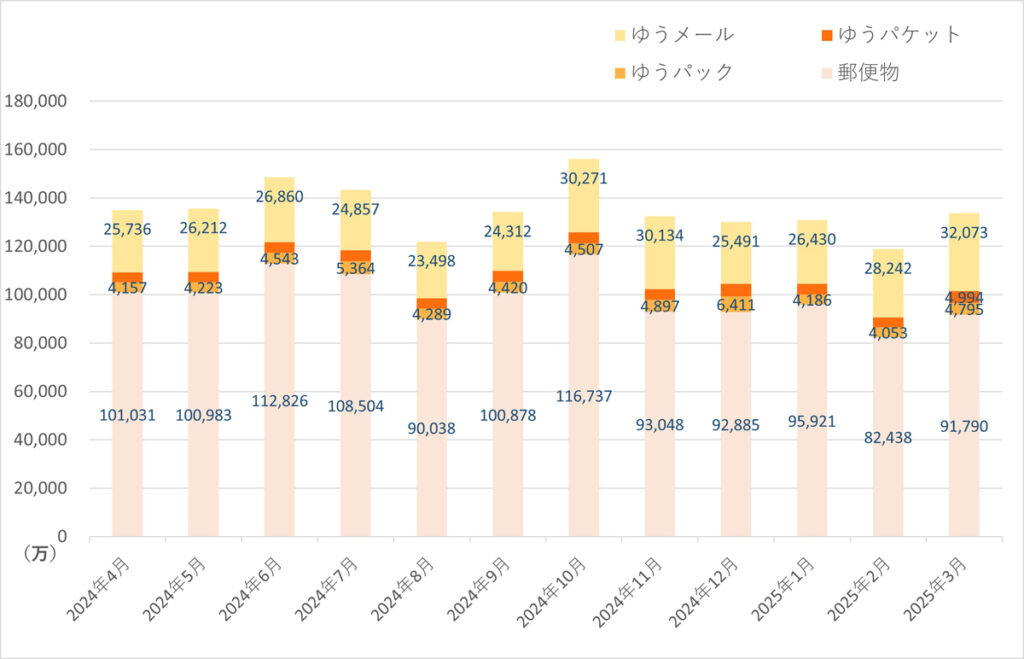Click the 108,504 data label in the 2024年7月 bar
Screen dimensions: 1024x659
pyautogui.click(x=356, y=407)
